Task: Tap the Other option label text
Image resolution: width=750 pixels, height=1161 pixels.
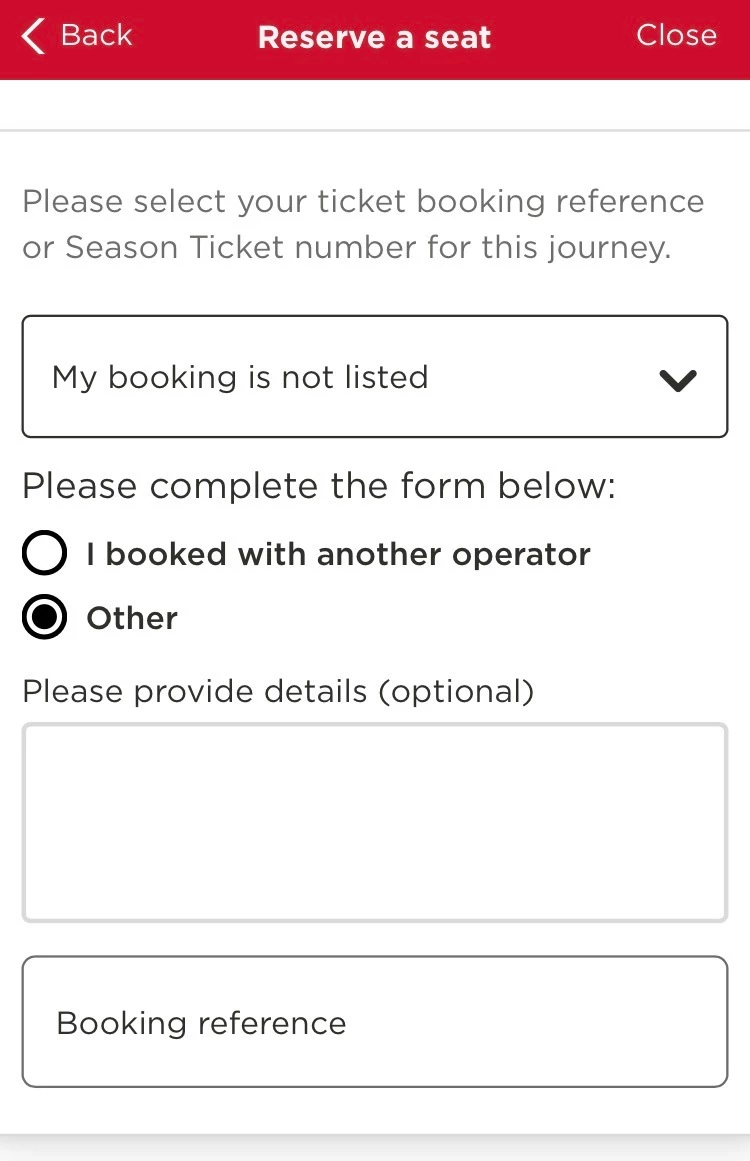Action: coord(132,618)
